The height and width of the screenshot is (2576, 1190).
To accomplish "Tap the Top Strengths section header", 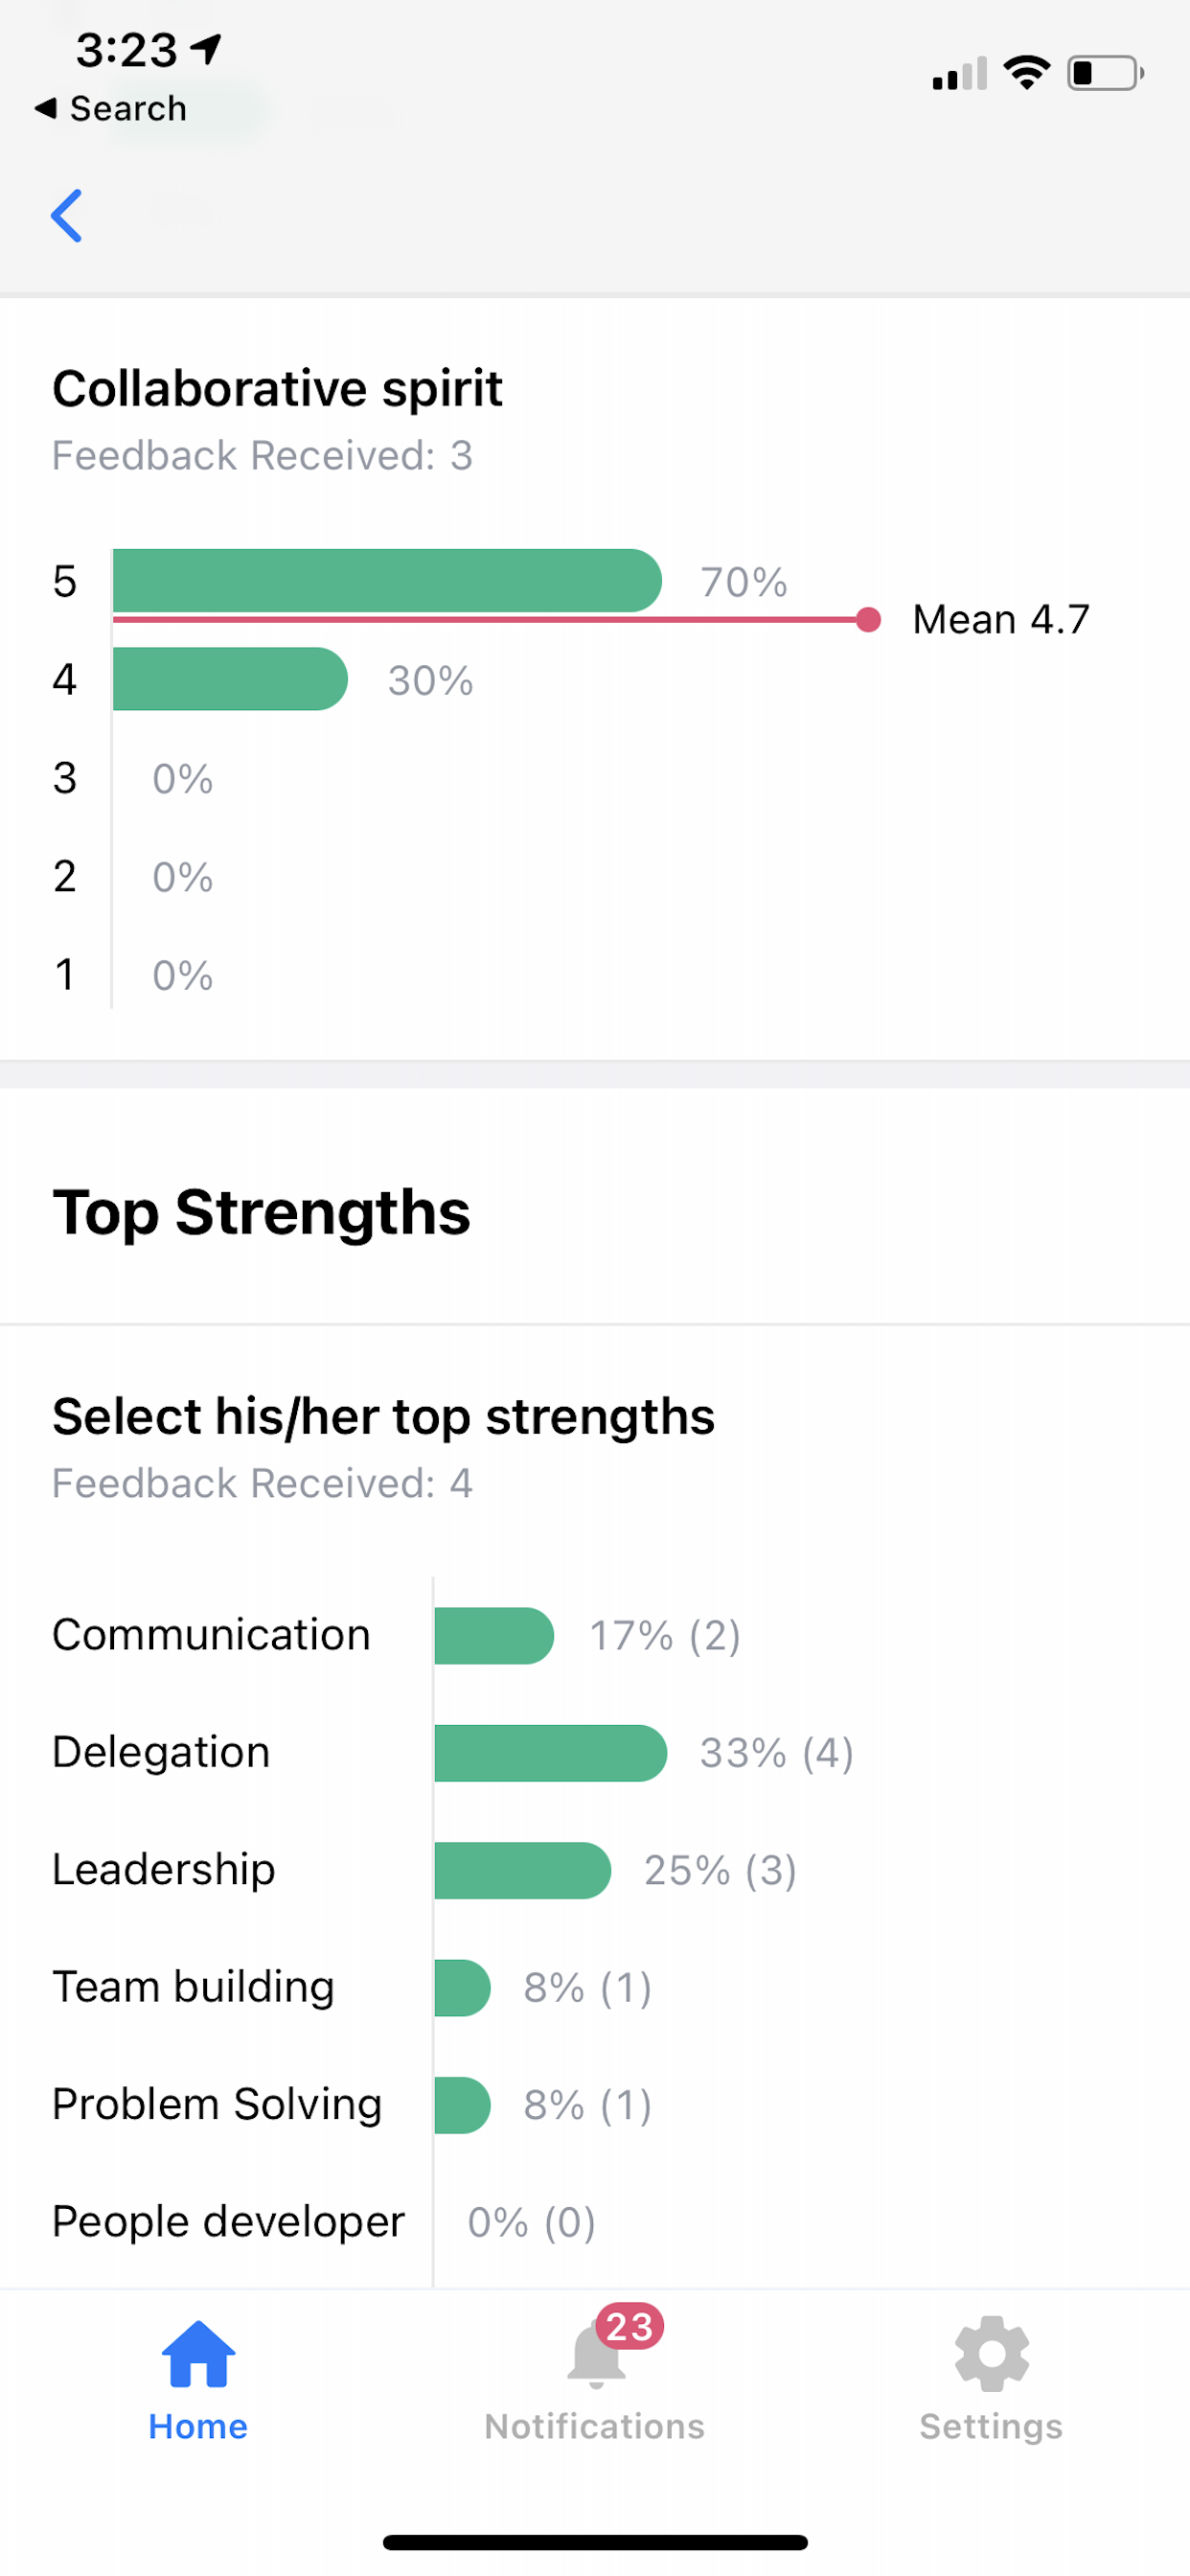I will tap(261, 1212).
